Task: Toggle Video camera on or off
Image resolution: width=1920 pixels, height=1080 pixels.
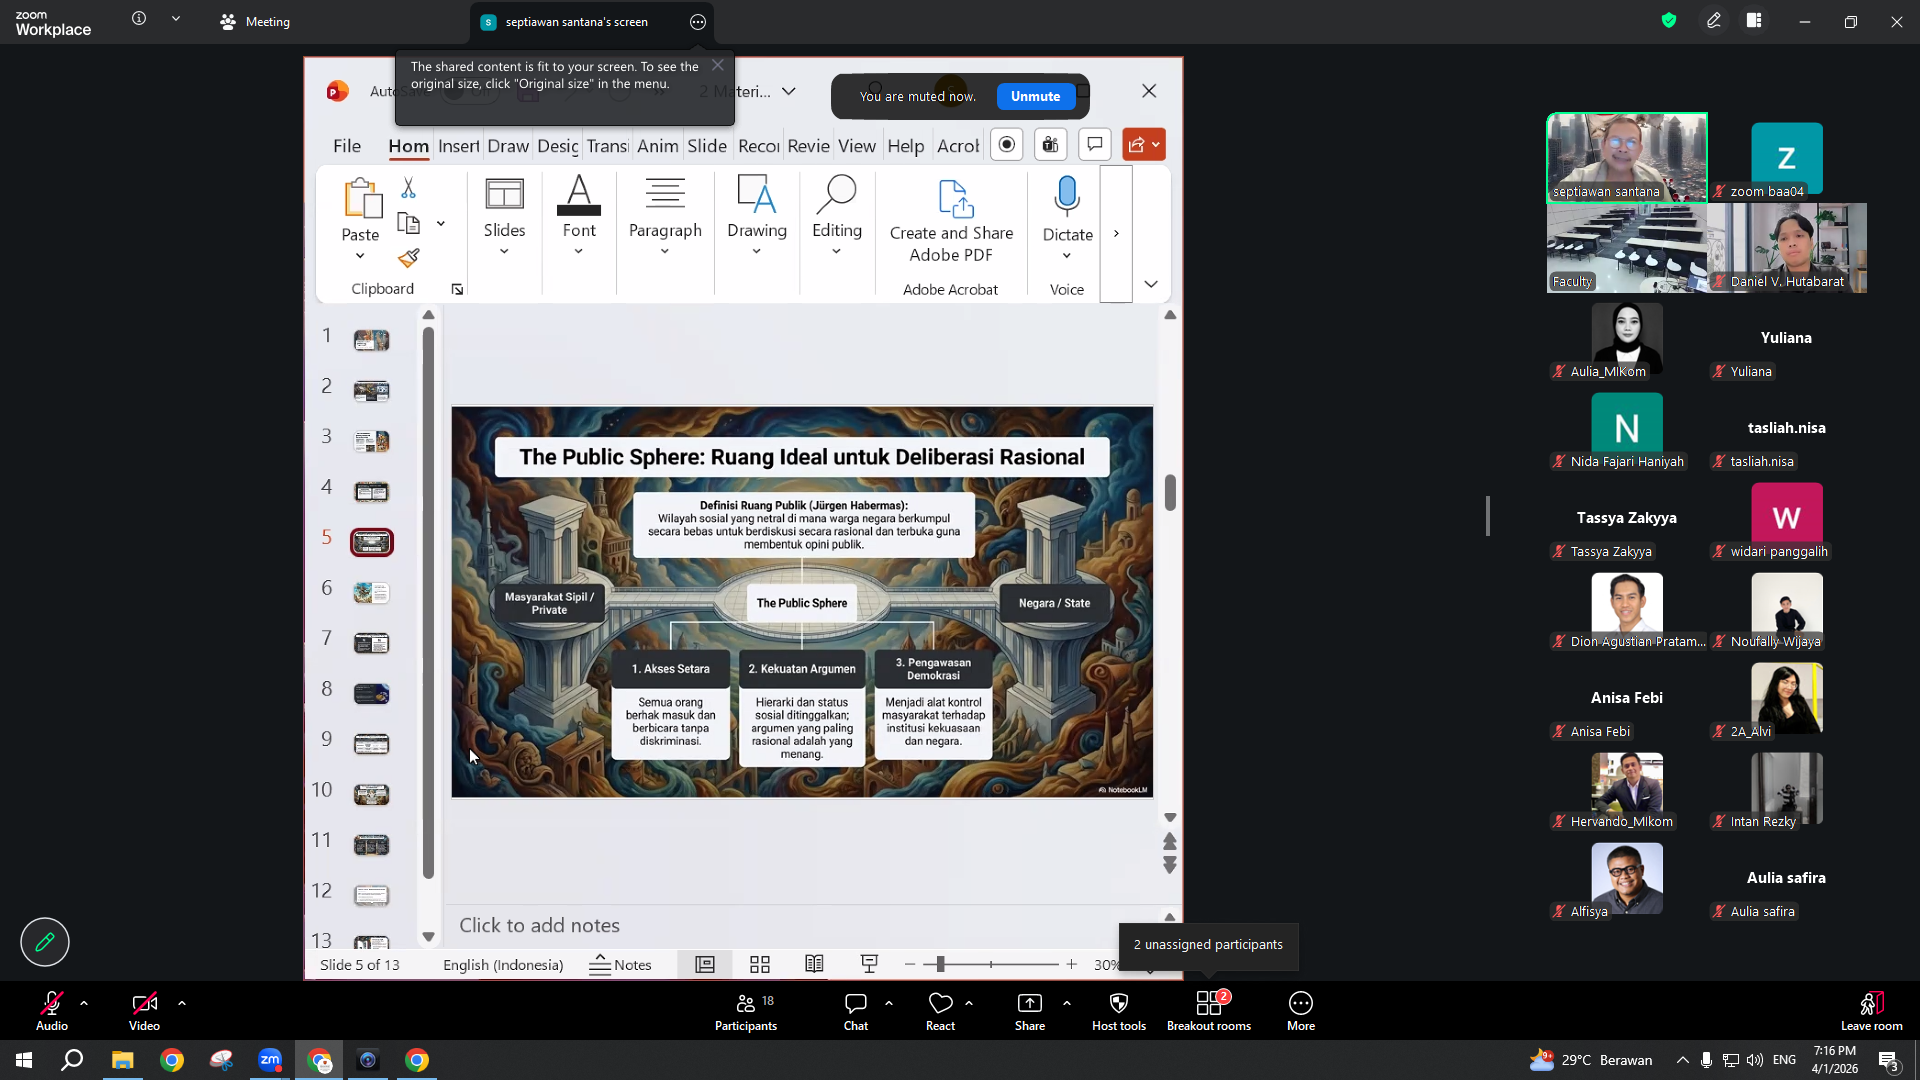Action: [x=144, y=1011]
